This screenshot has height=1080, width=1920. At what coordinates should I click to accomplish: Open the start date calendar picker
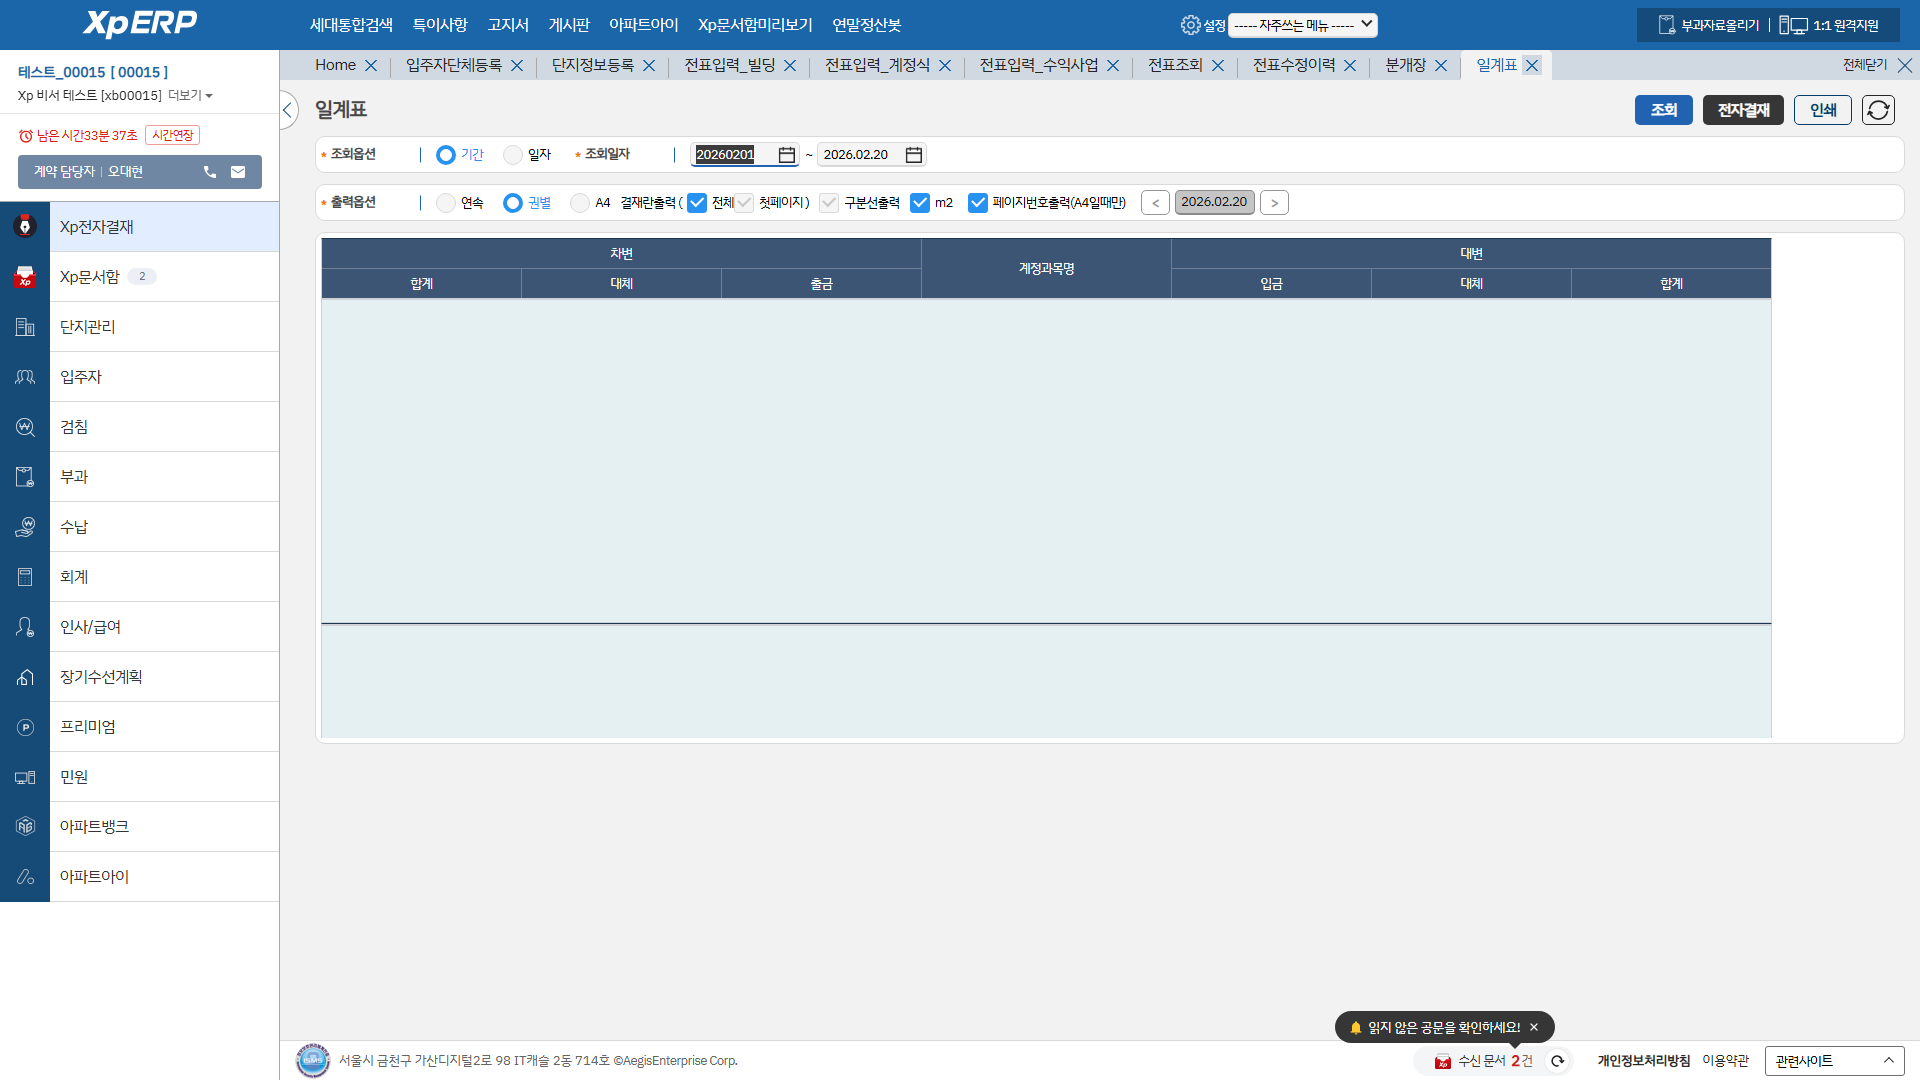point(787,155)
